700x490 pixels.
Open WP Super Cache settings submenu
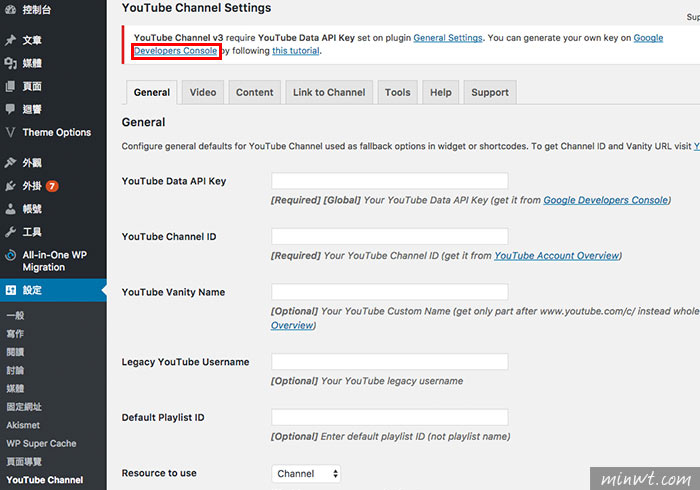pos(41,444)
